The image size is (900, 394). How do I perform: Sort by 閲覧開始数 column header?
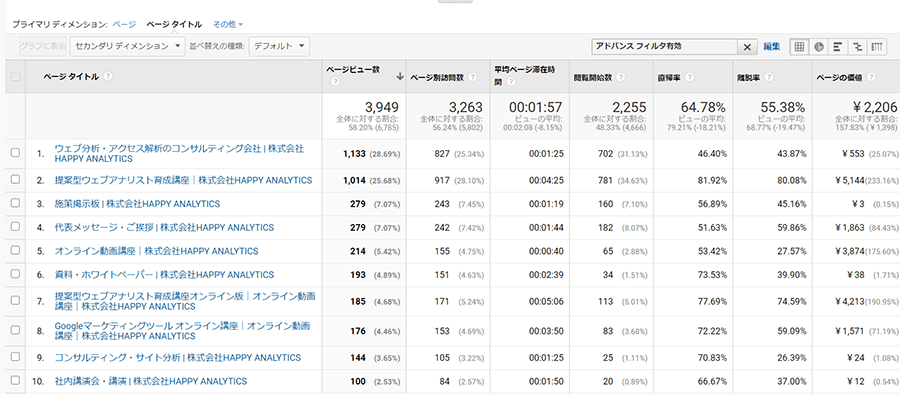[593, 78]
